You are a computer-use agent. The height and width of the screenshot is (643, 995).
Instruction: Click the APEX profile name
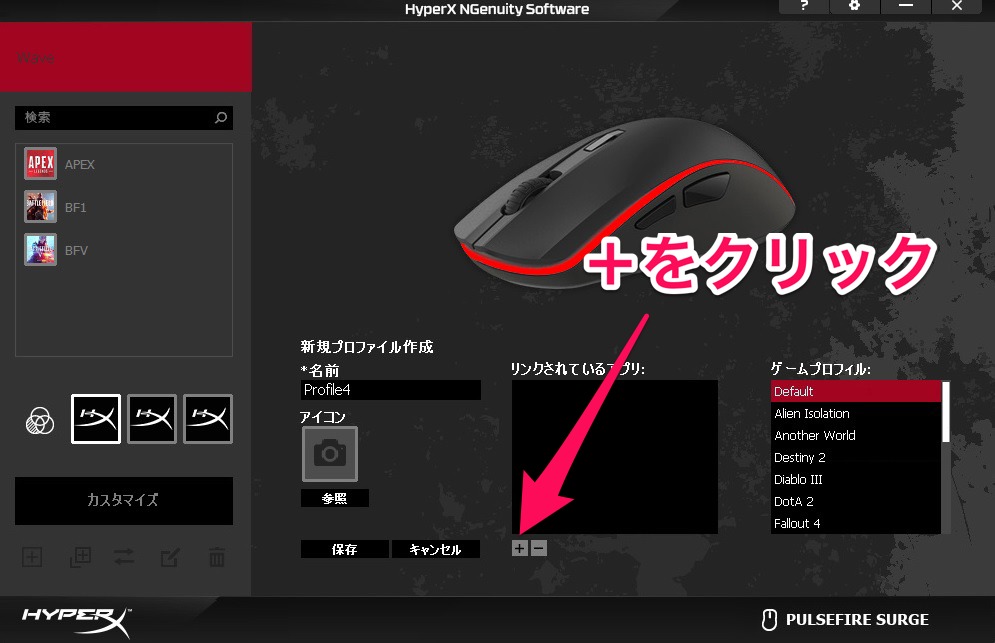pos(79,164)
